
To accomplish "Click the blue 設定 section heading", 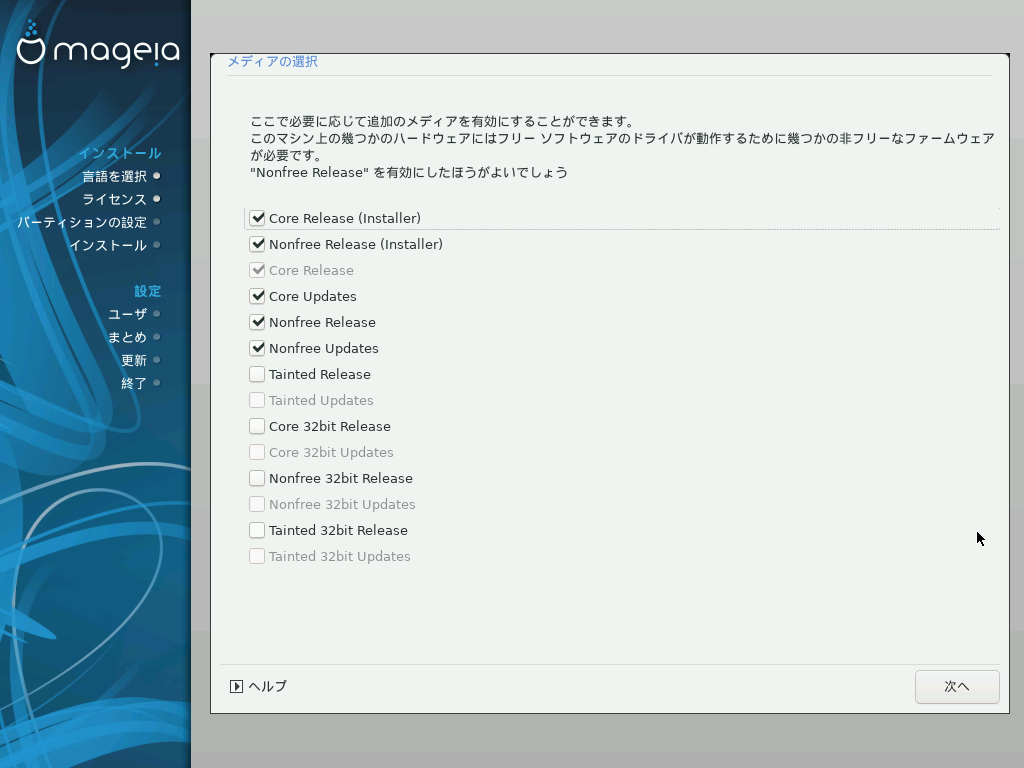I will [x=148, y=291].
